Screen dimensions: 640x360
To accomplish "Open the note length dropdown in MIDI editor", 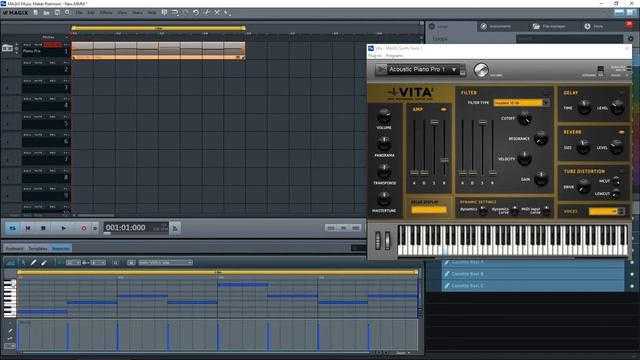I will 98,262.
